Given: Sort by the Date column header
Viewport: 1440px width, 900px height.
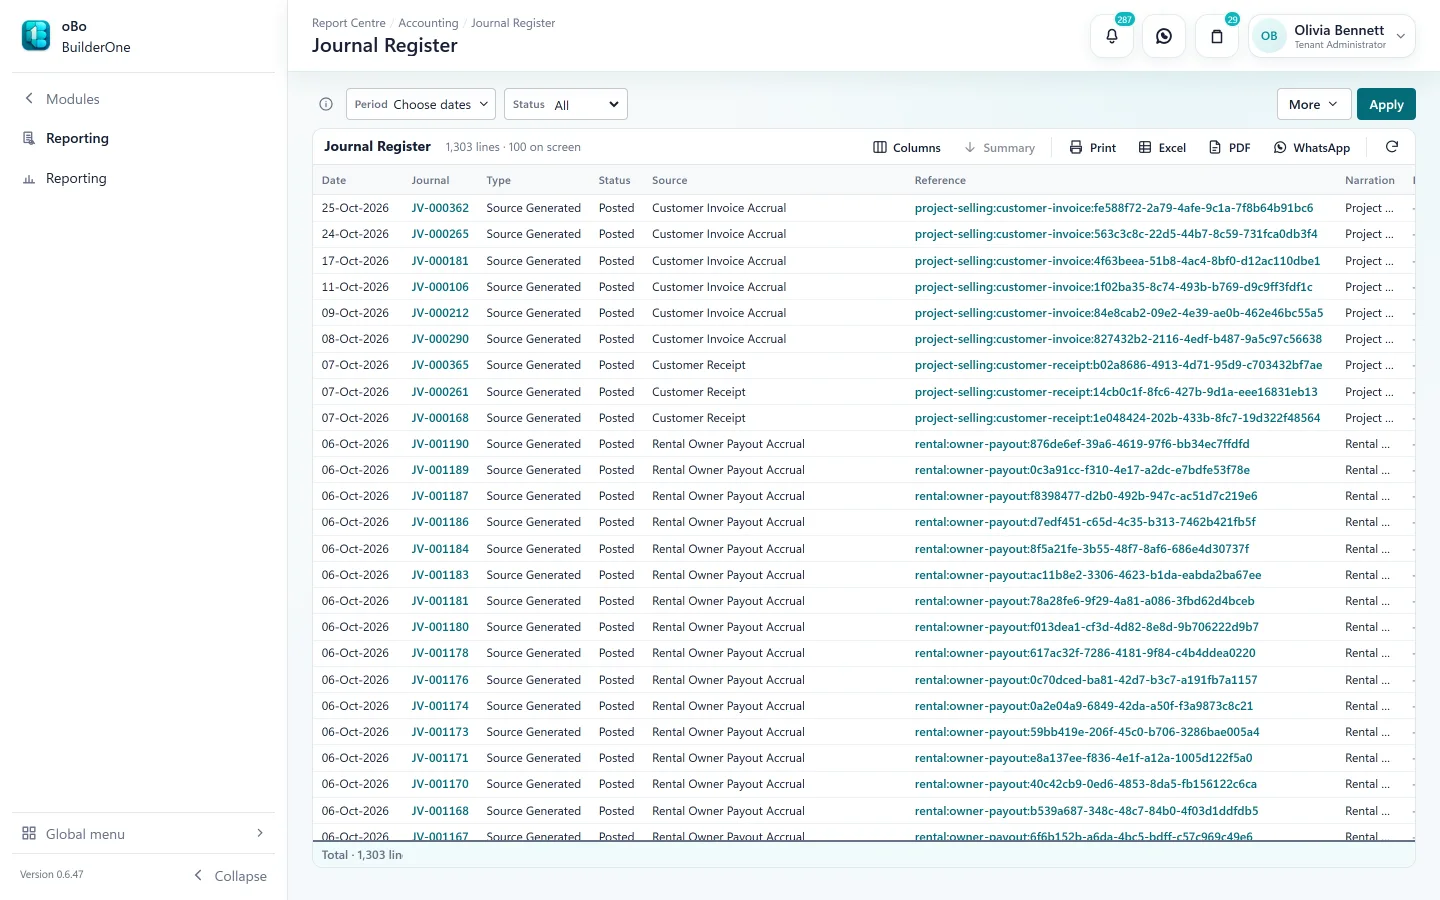Looking at the screenshot, I should [x=334, y=180].
